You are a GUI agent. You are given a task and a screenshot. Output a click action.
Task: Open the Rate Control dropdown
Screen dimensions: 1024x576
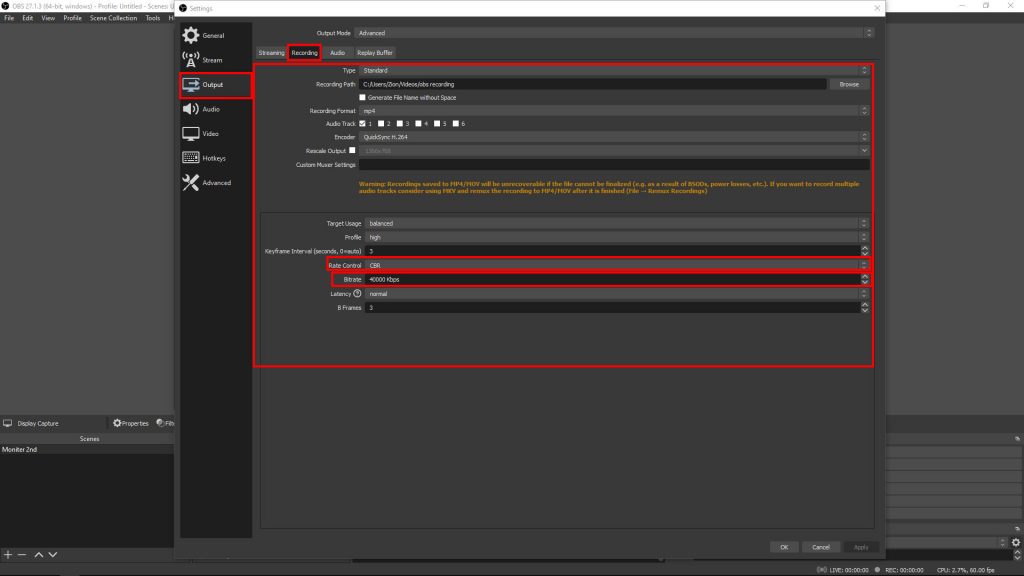point(617,265)
